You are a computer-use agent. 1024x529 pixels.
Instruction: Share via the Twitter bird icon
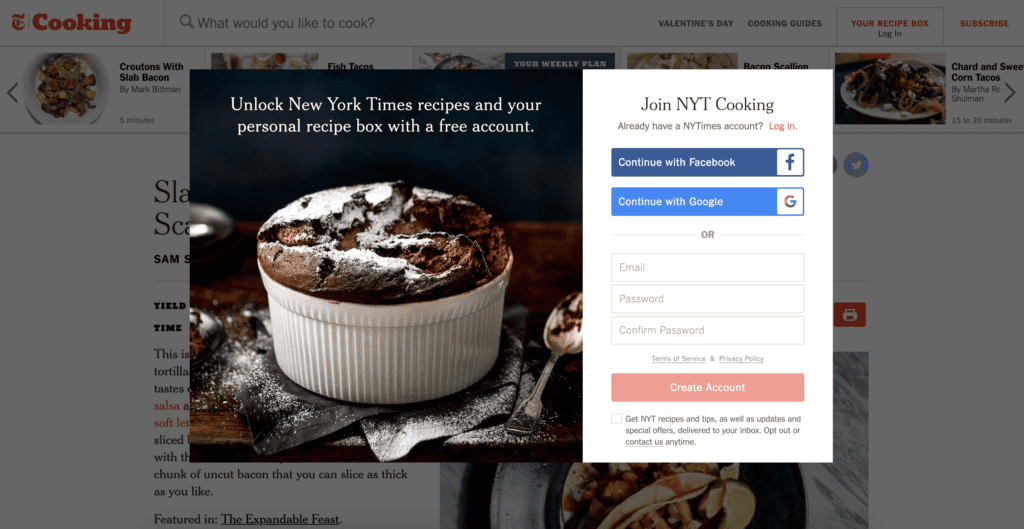(856, 165)
